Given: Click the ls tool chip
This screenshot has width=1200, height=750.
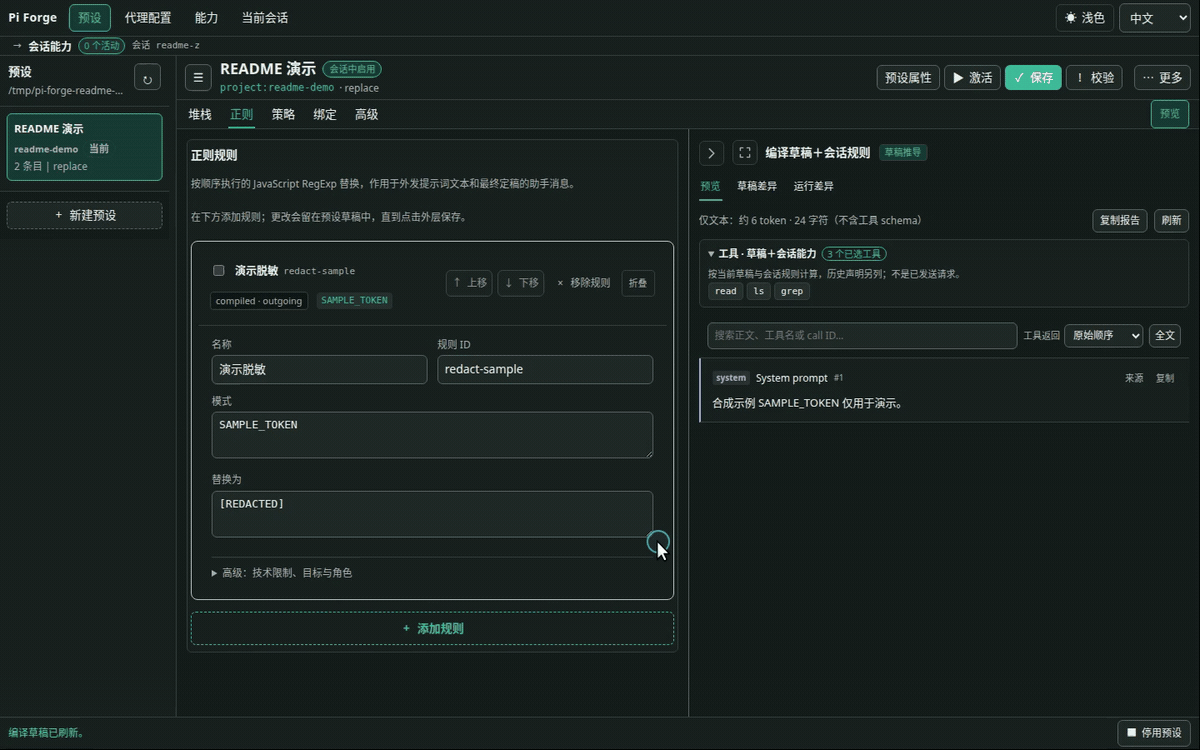Looking at the screenshot, I should [759, 291].
